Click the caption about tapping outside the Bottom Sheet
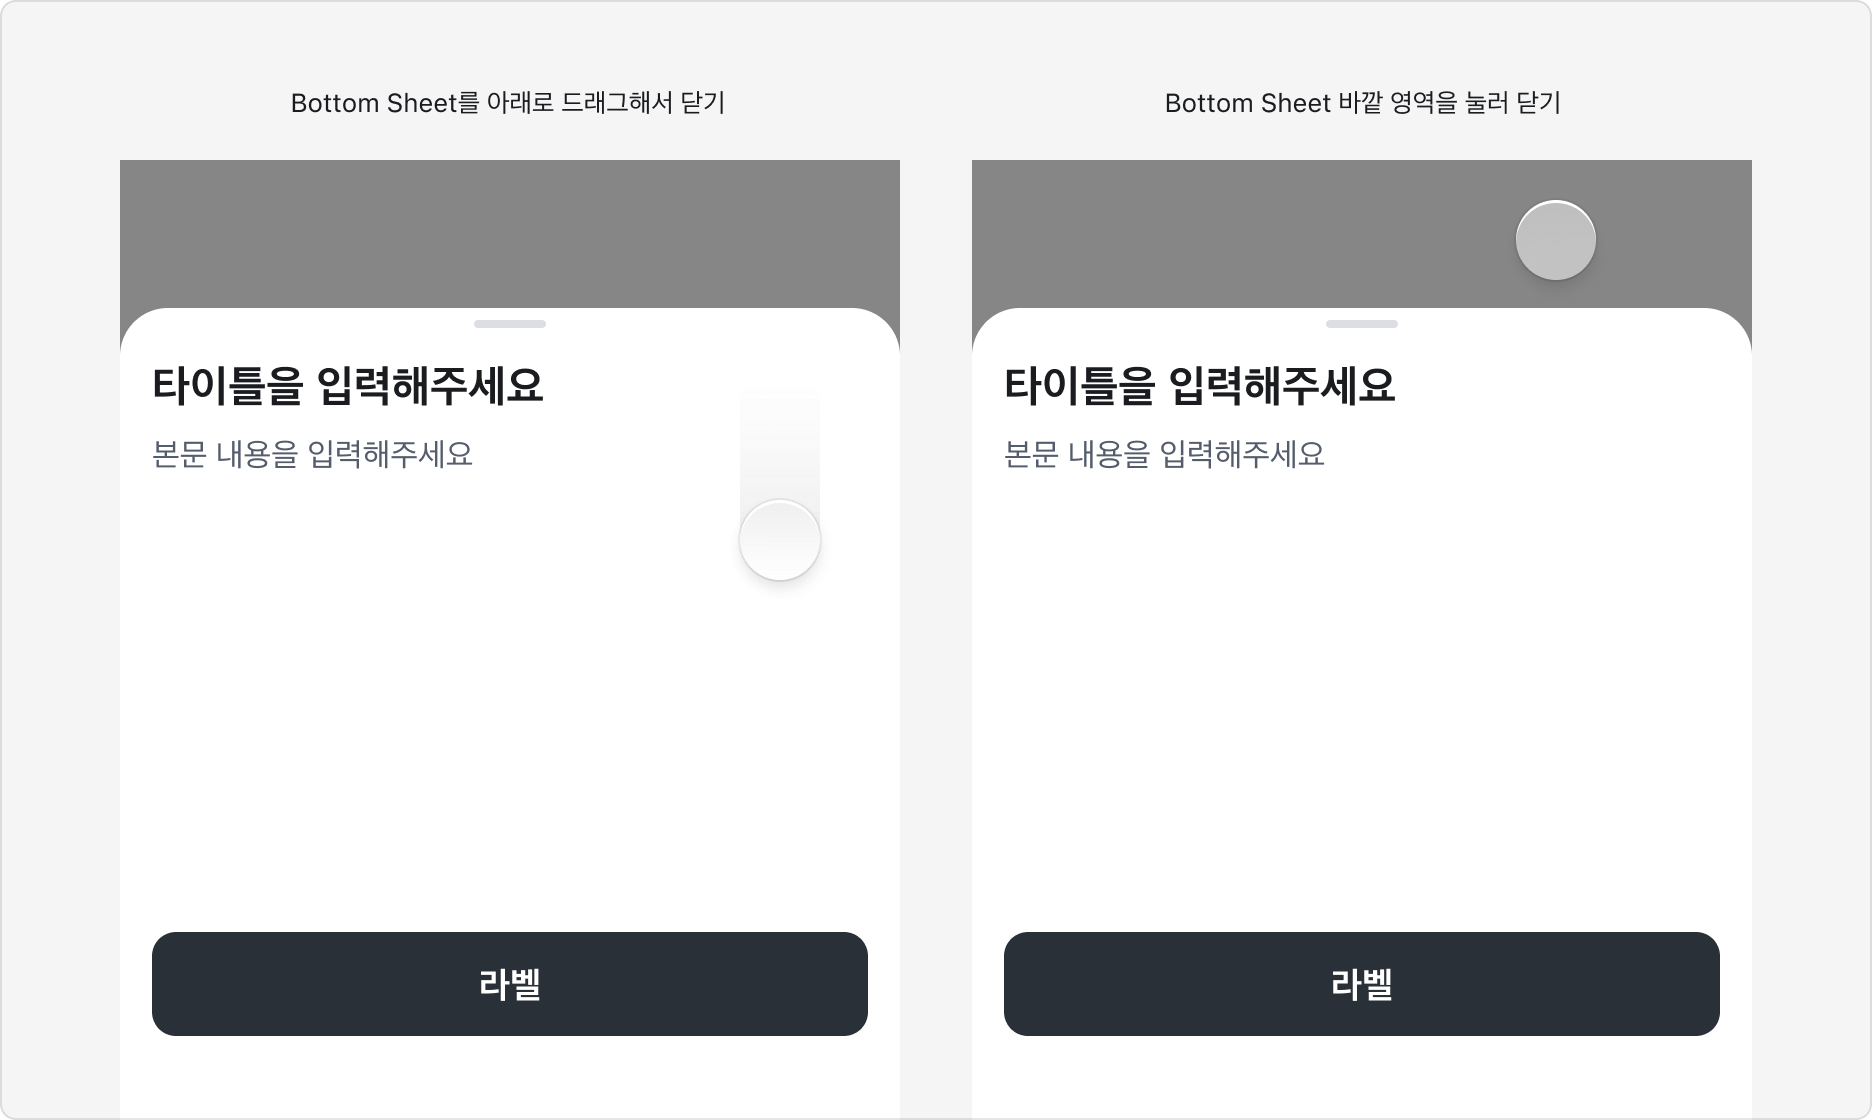 point(1362,103)
